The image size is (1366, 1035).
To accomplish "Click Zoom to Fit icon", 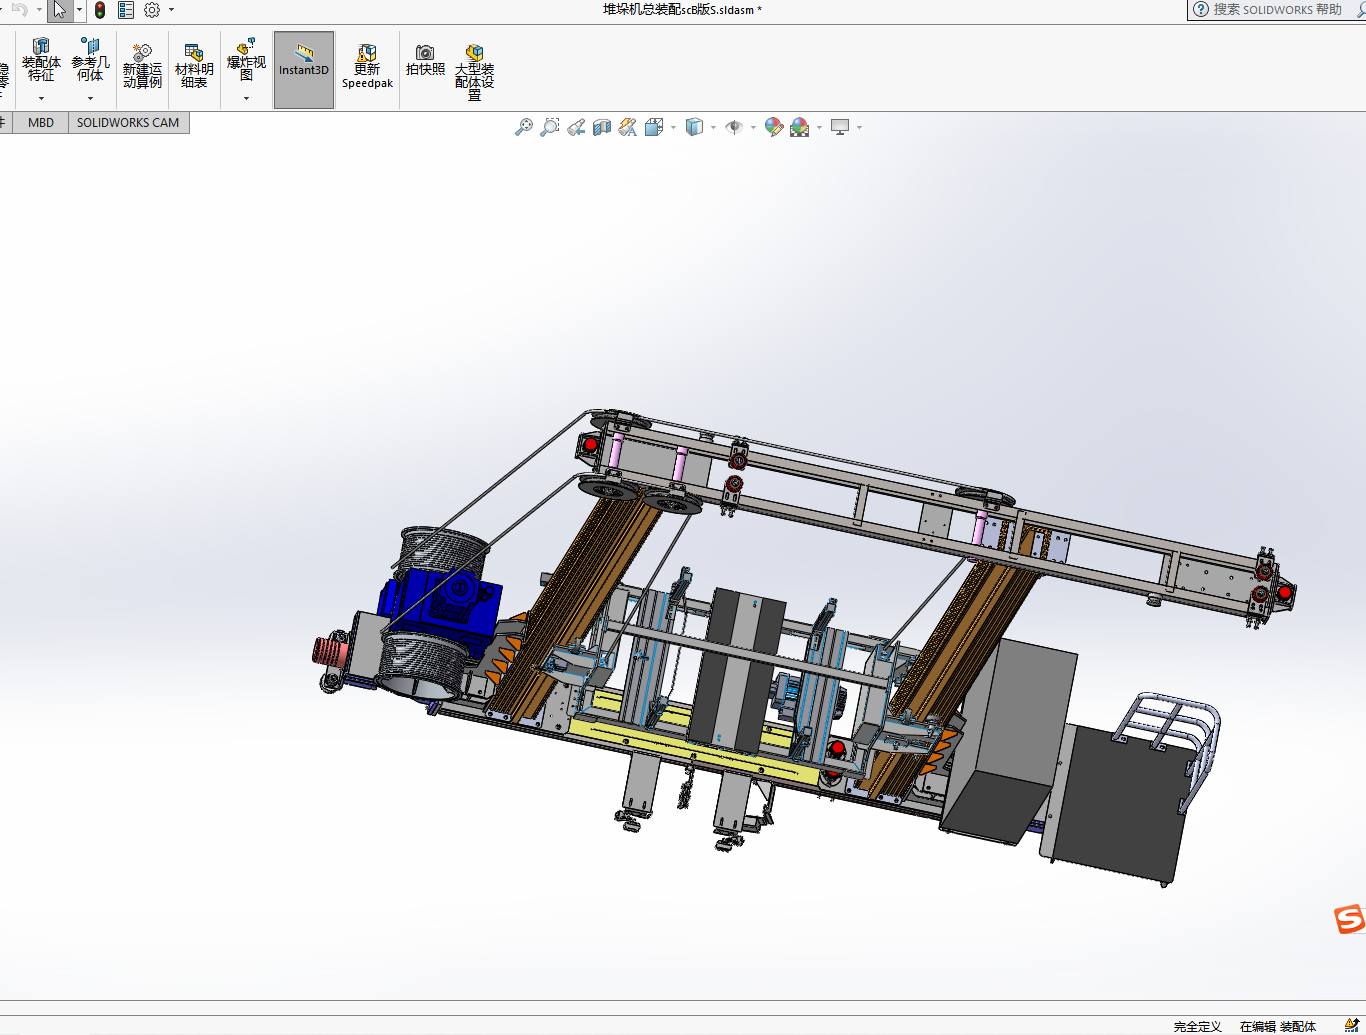I will (523, 127).
